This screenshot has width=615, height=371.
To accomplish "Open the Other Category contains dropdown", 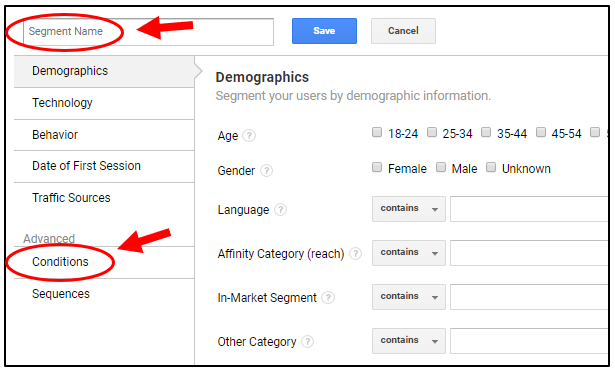I will tap(409, 341).
